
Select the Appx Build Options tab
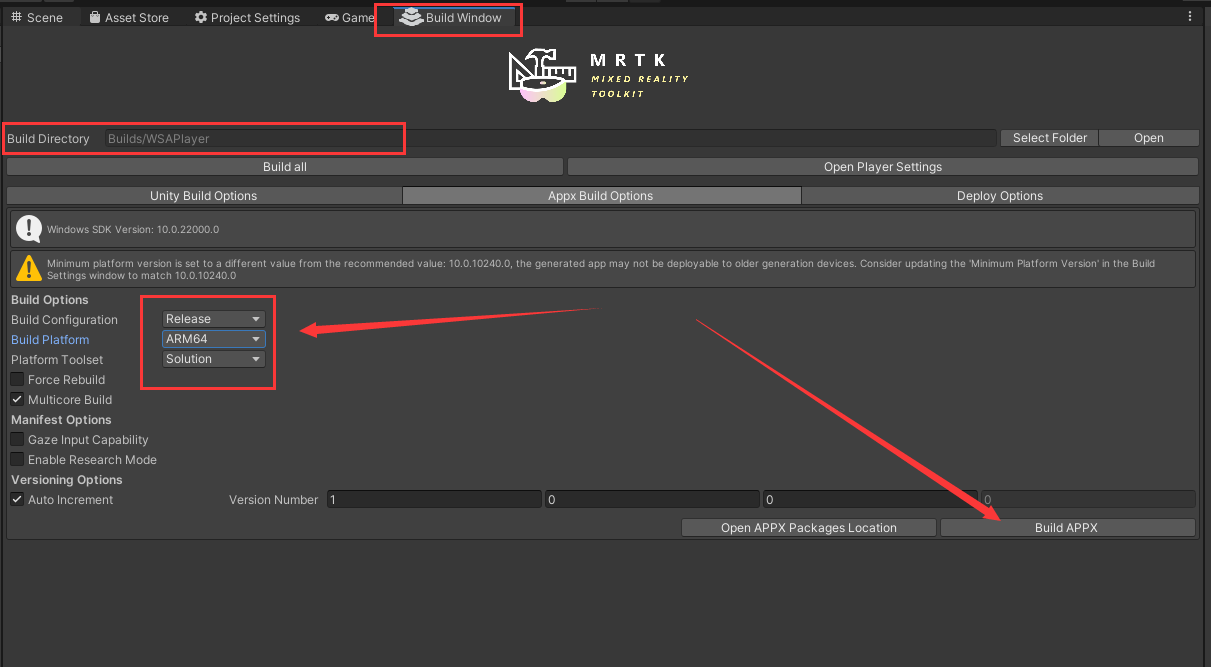coord(600,196)
